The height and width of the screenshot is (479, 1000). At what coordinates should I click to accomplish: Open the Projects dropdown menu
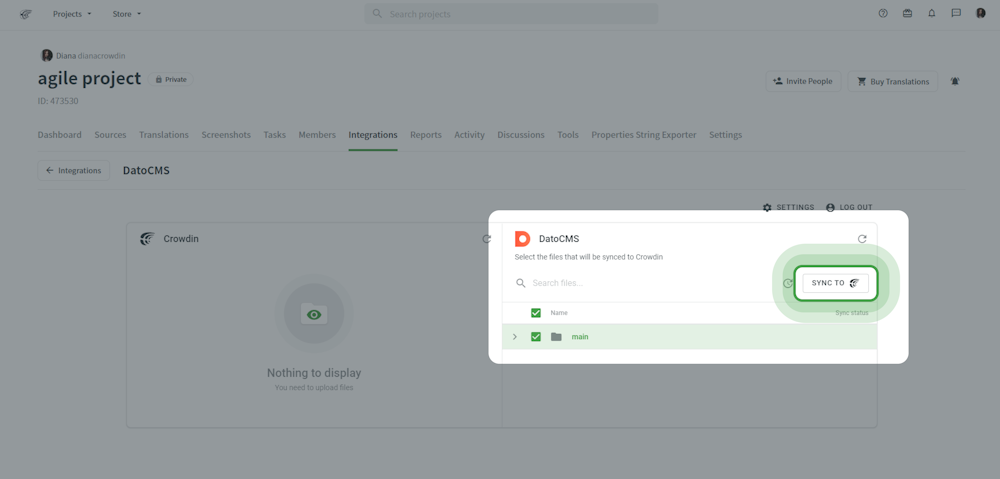click(x=72, y=14)
